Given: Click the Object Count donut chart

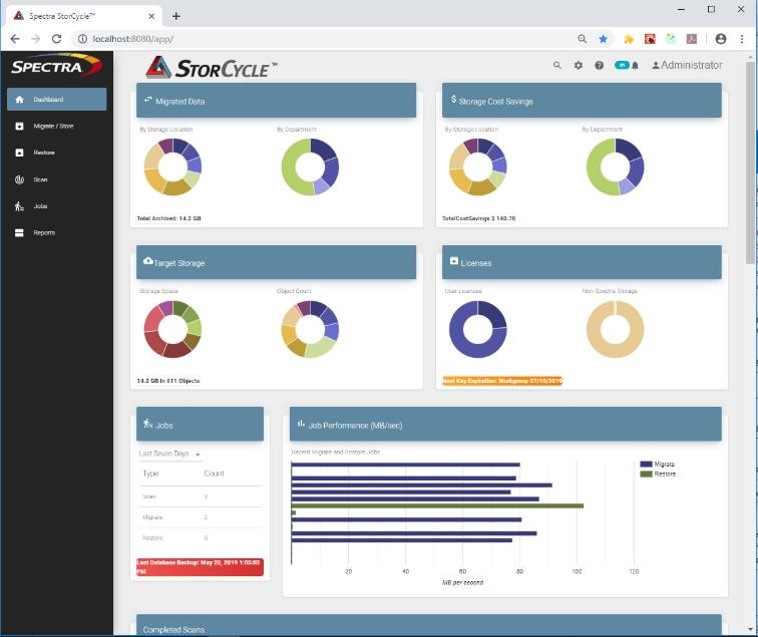Looking at the screenshot, I should click(x=310, y=329).
